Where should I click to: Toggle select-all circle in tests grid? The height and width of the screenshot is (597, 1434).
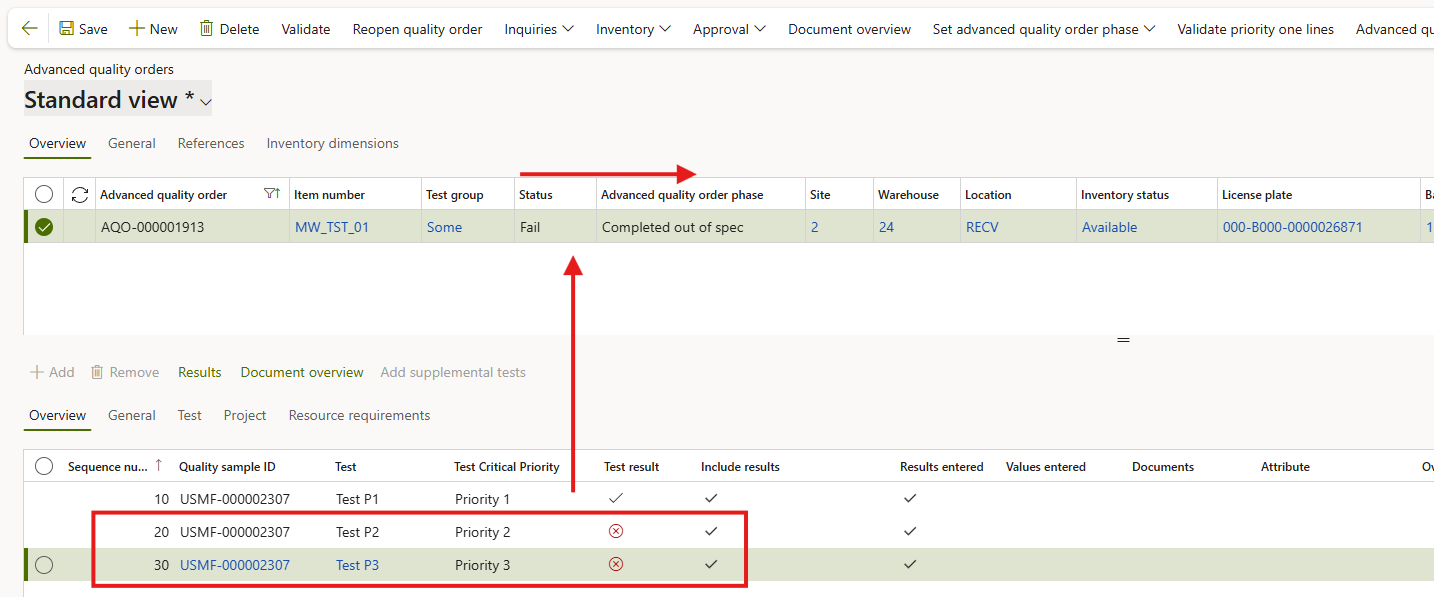[44, 467]
